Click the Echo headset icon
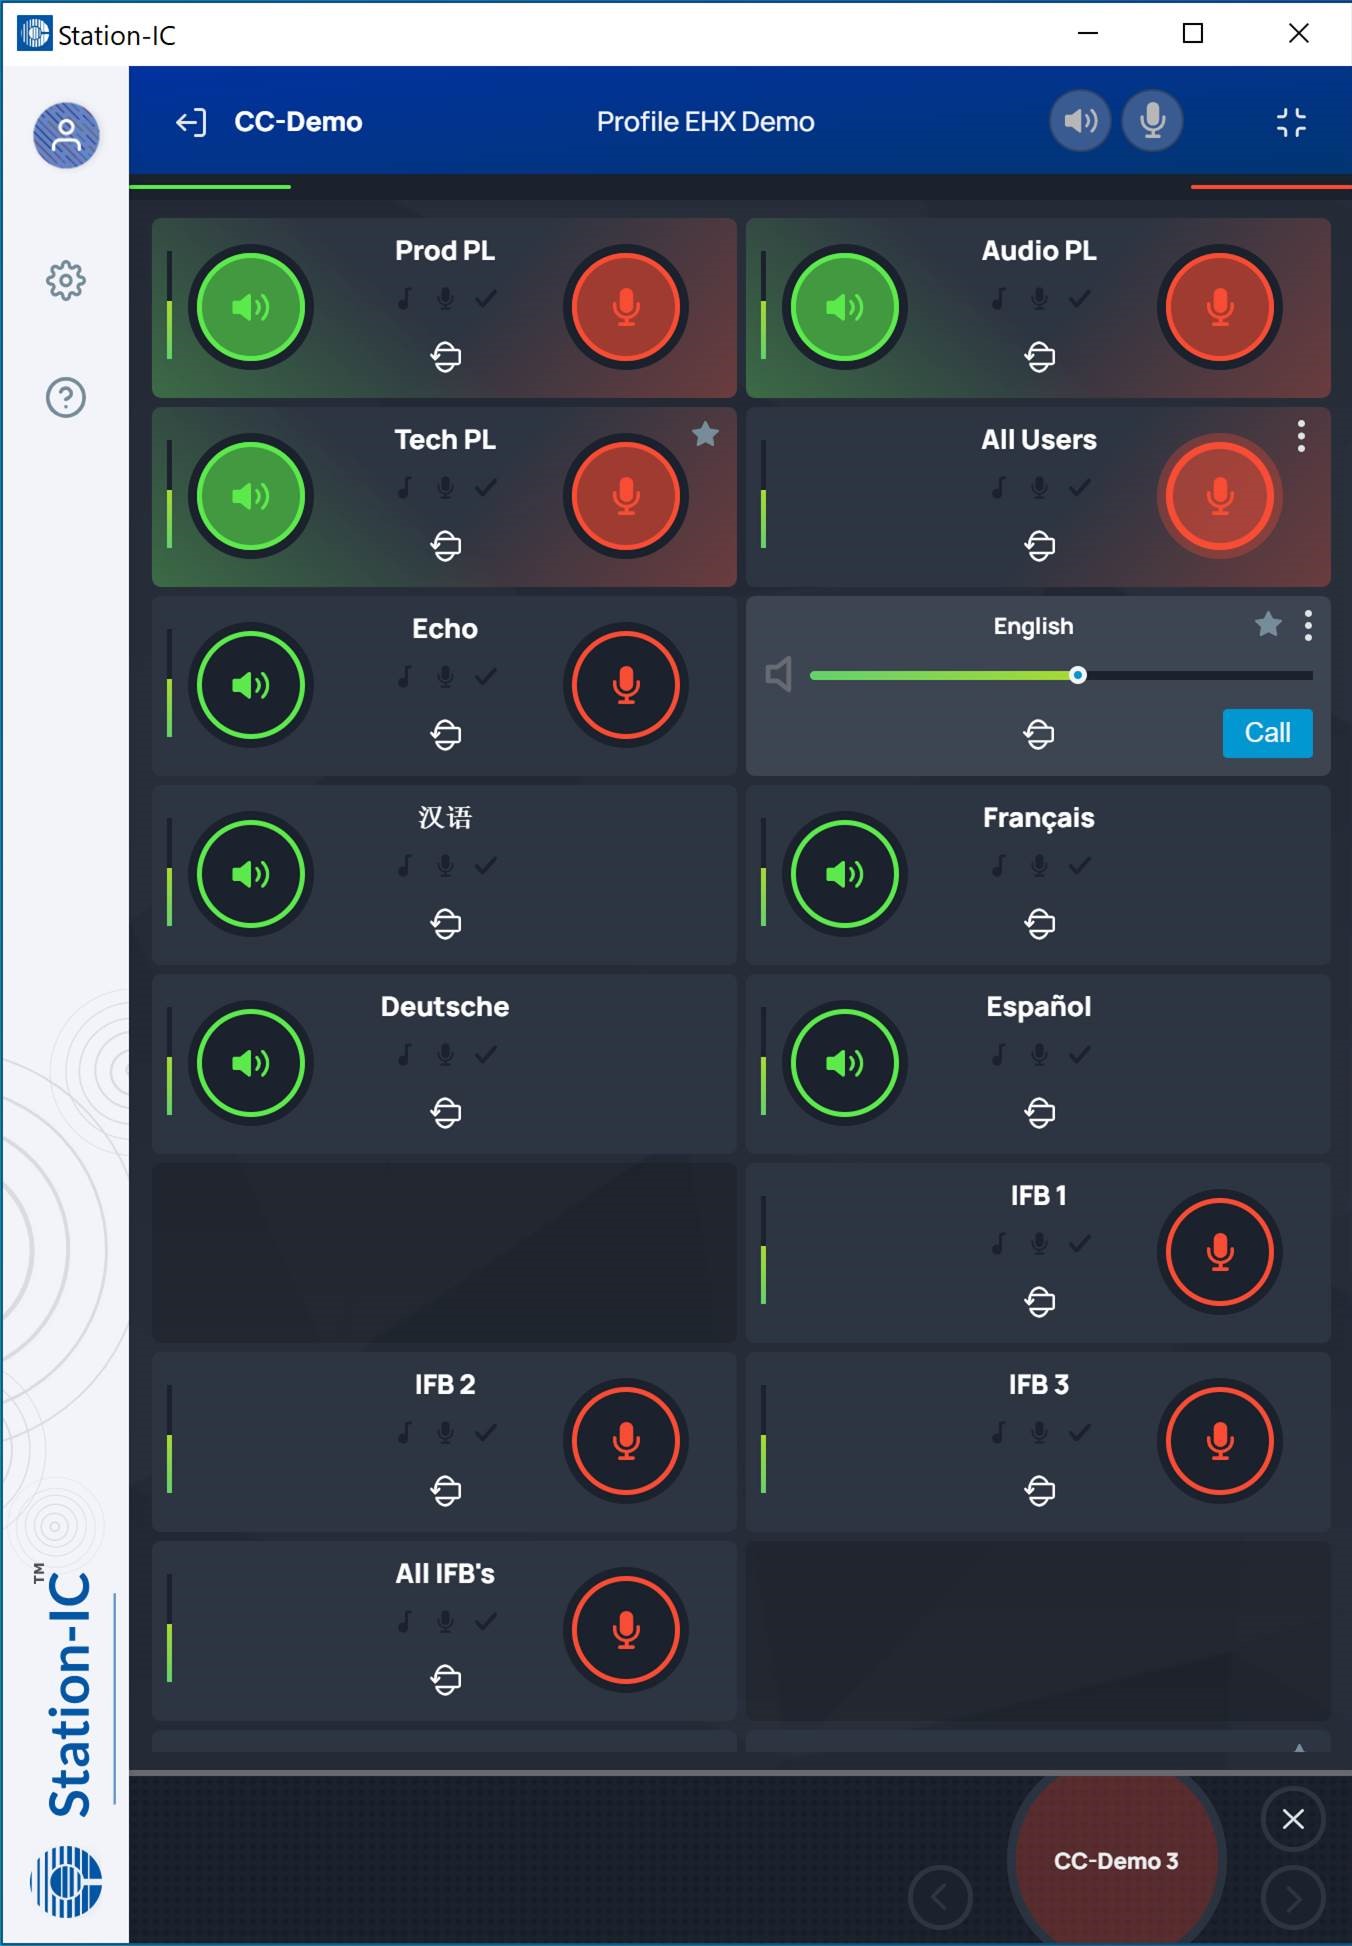 coord(446,734)
